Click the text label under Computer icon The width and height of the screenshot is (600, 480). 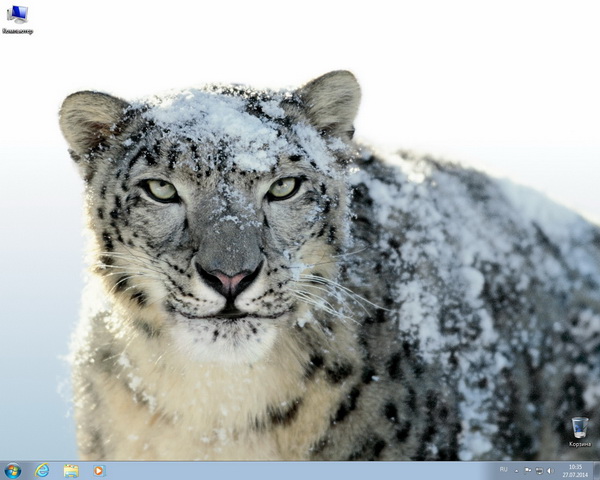tap(17, 32)
